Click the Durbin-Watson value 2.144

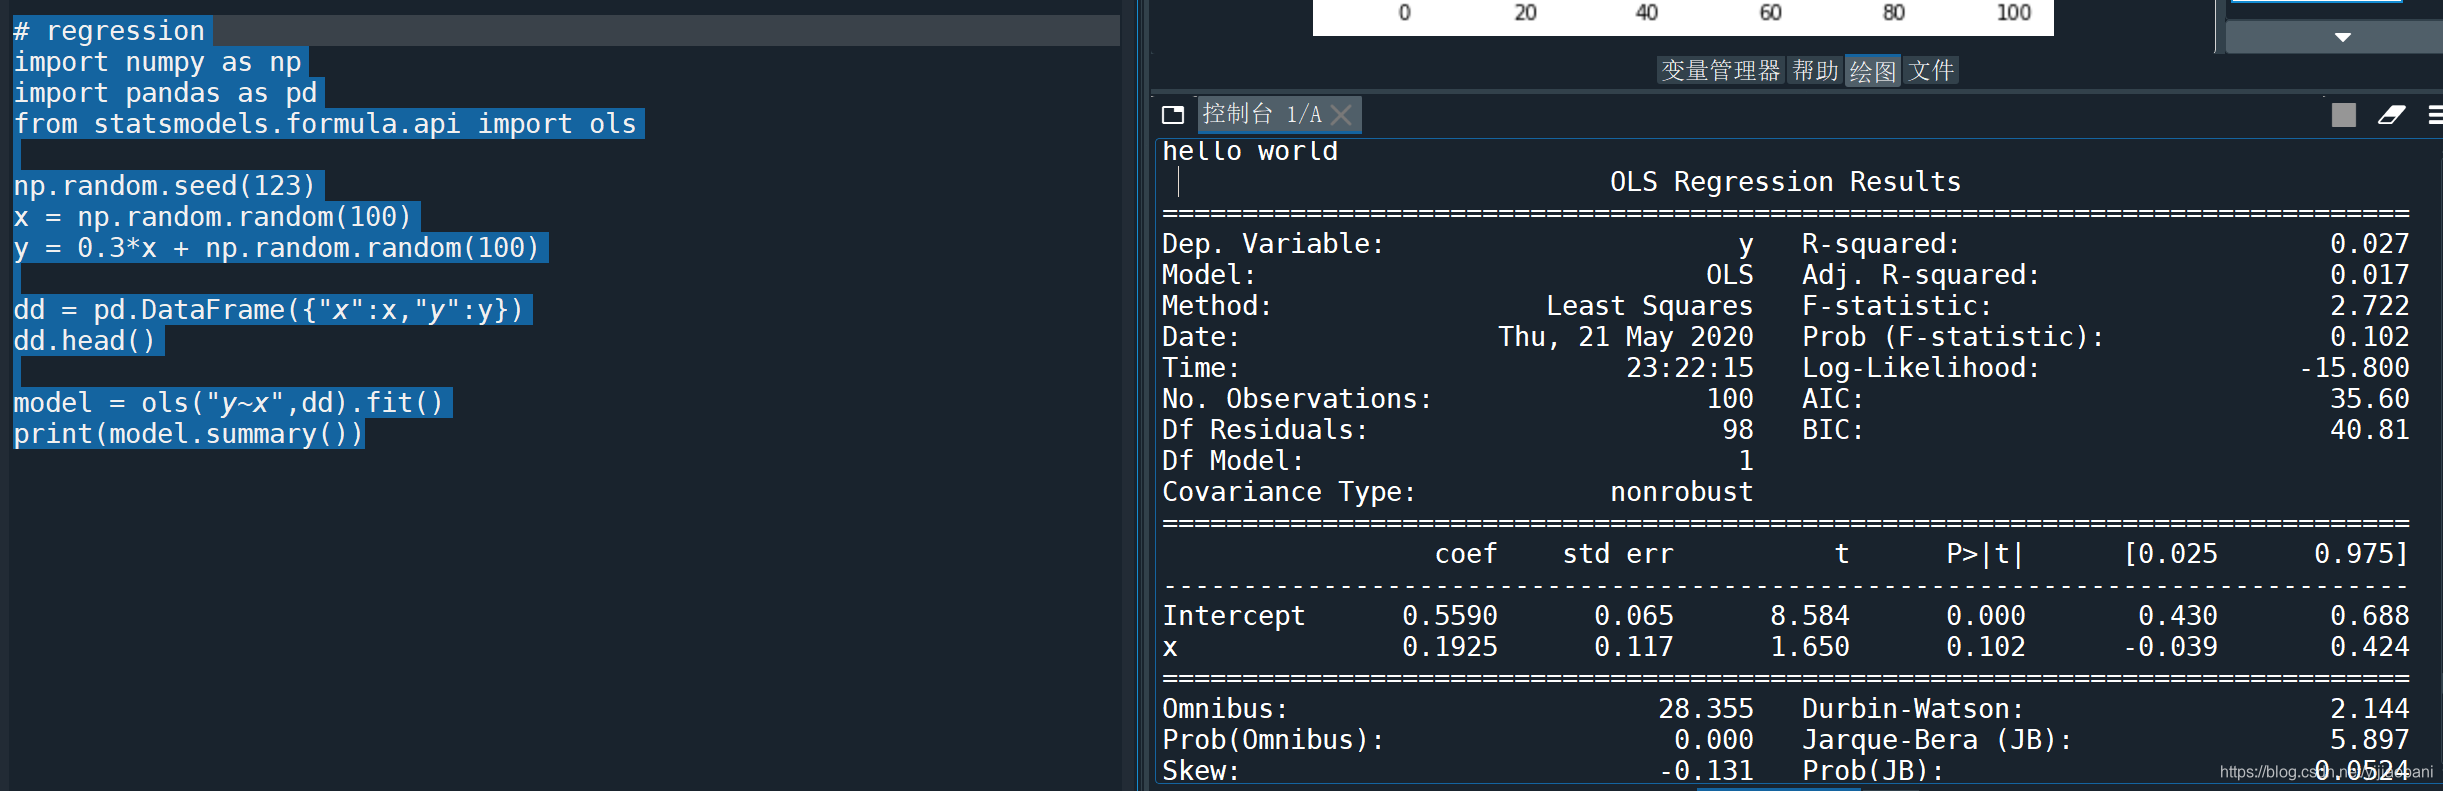tap(2370, 709)
